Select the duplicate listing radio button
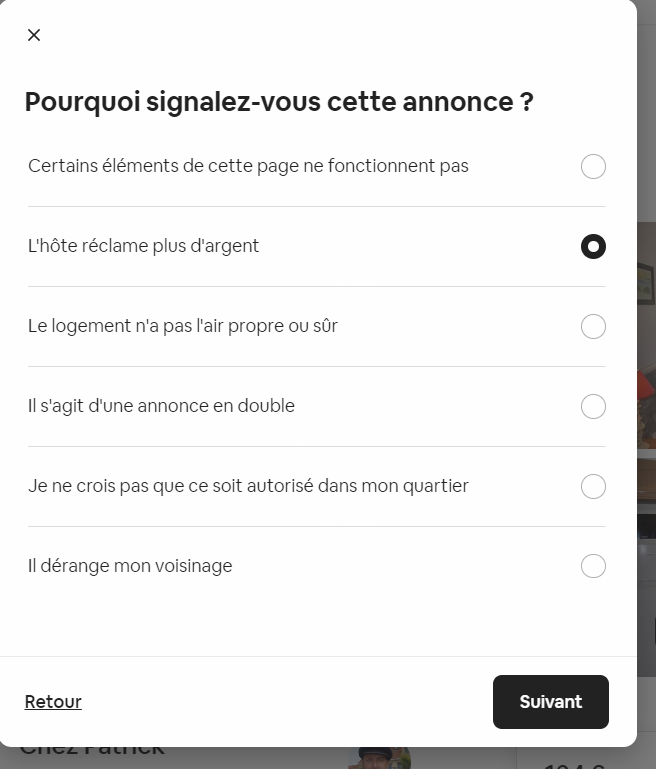This screenshot has height=769, width=656. tap(593, 406)
